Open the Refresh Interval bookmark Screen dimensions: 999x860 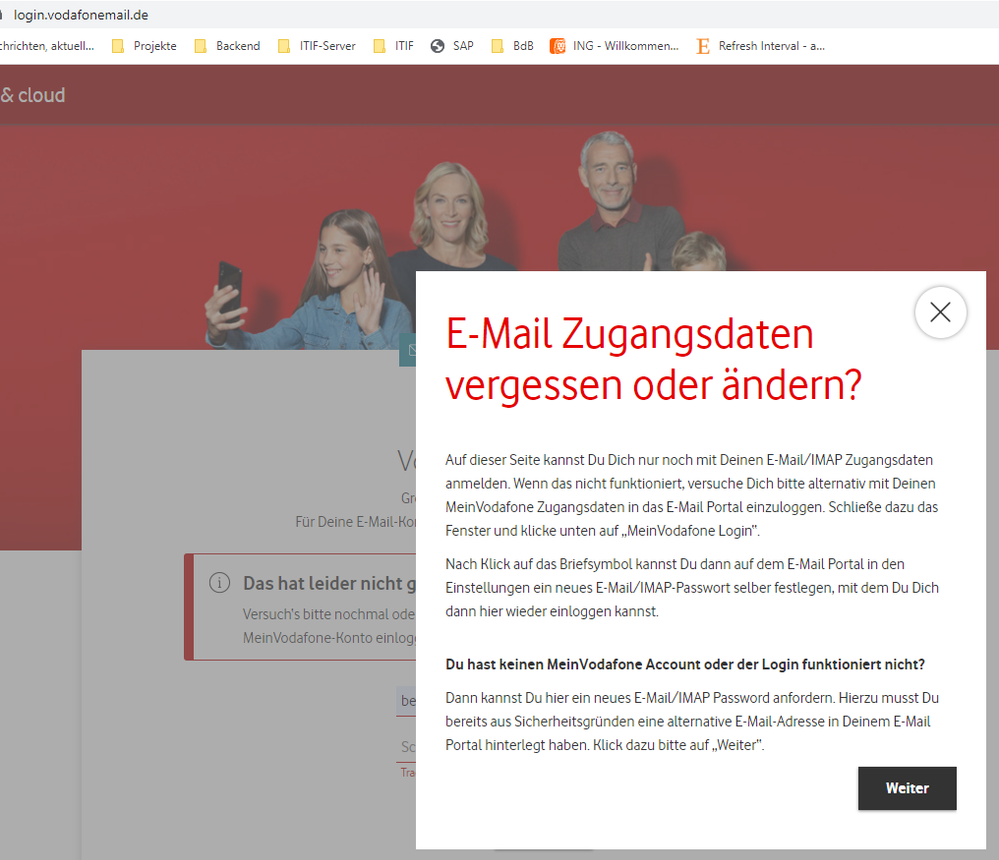[x=761, y=46]
